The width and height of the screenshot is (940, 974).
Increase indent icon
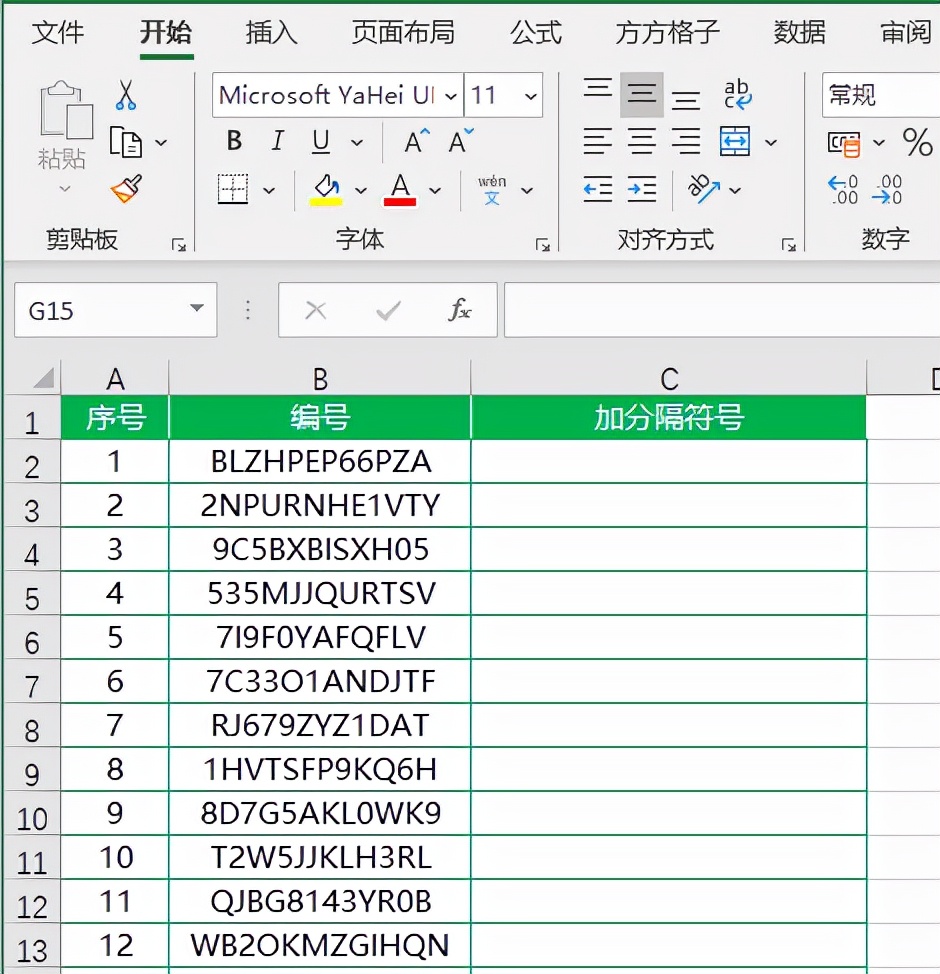tap(642, 189)
